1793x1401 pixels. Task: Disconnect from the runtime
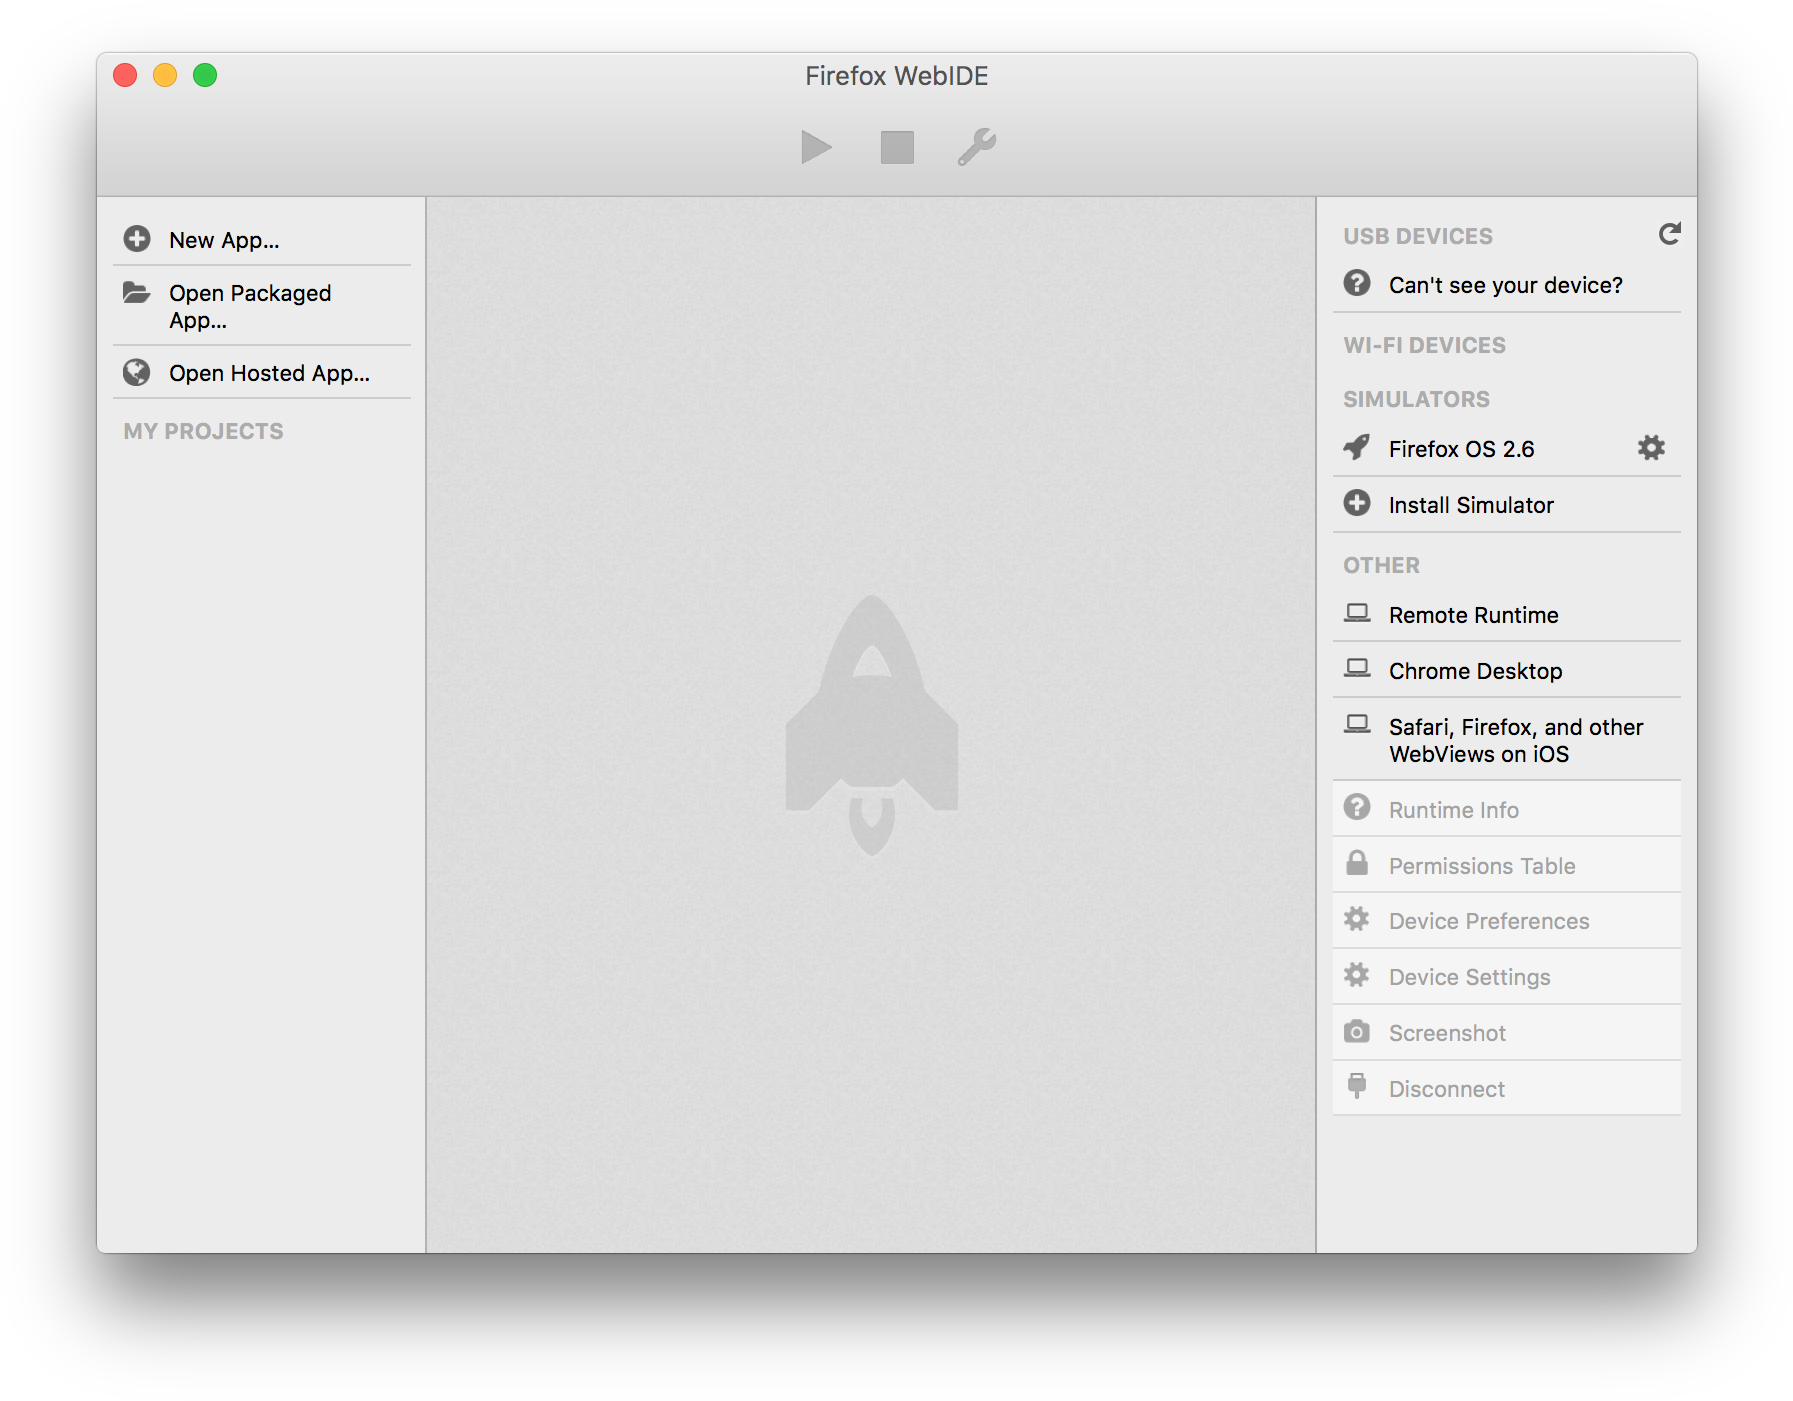click(1506, 1089)
